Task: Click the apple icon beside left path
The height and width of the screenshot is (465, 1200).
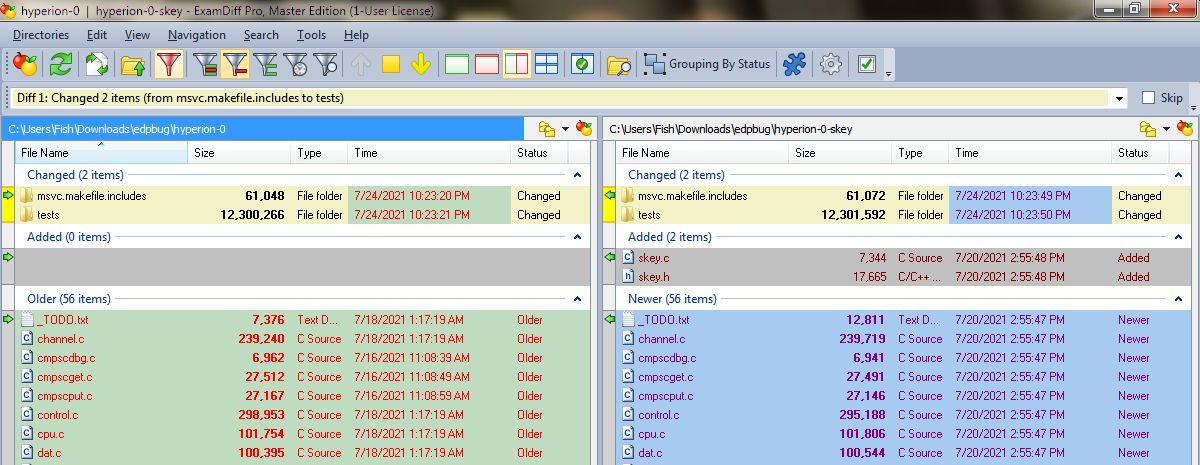Action: pos(584,129)
